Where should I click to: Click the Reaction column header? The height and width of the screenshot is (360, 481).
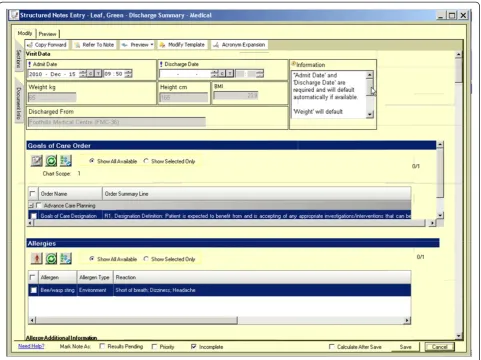coord(262,277)
